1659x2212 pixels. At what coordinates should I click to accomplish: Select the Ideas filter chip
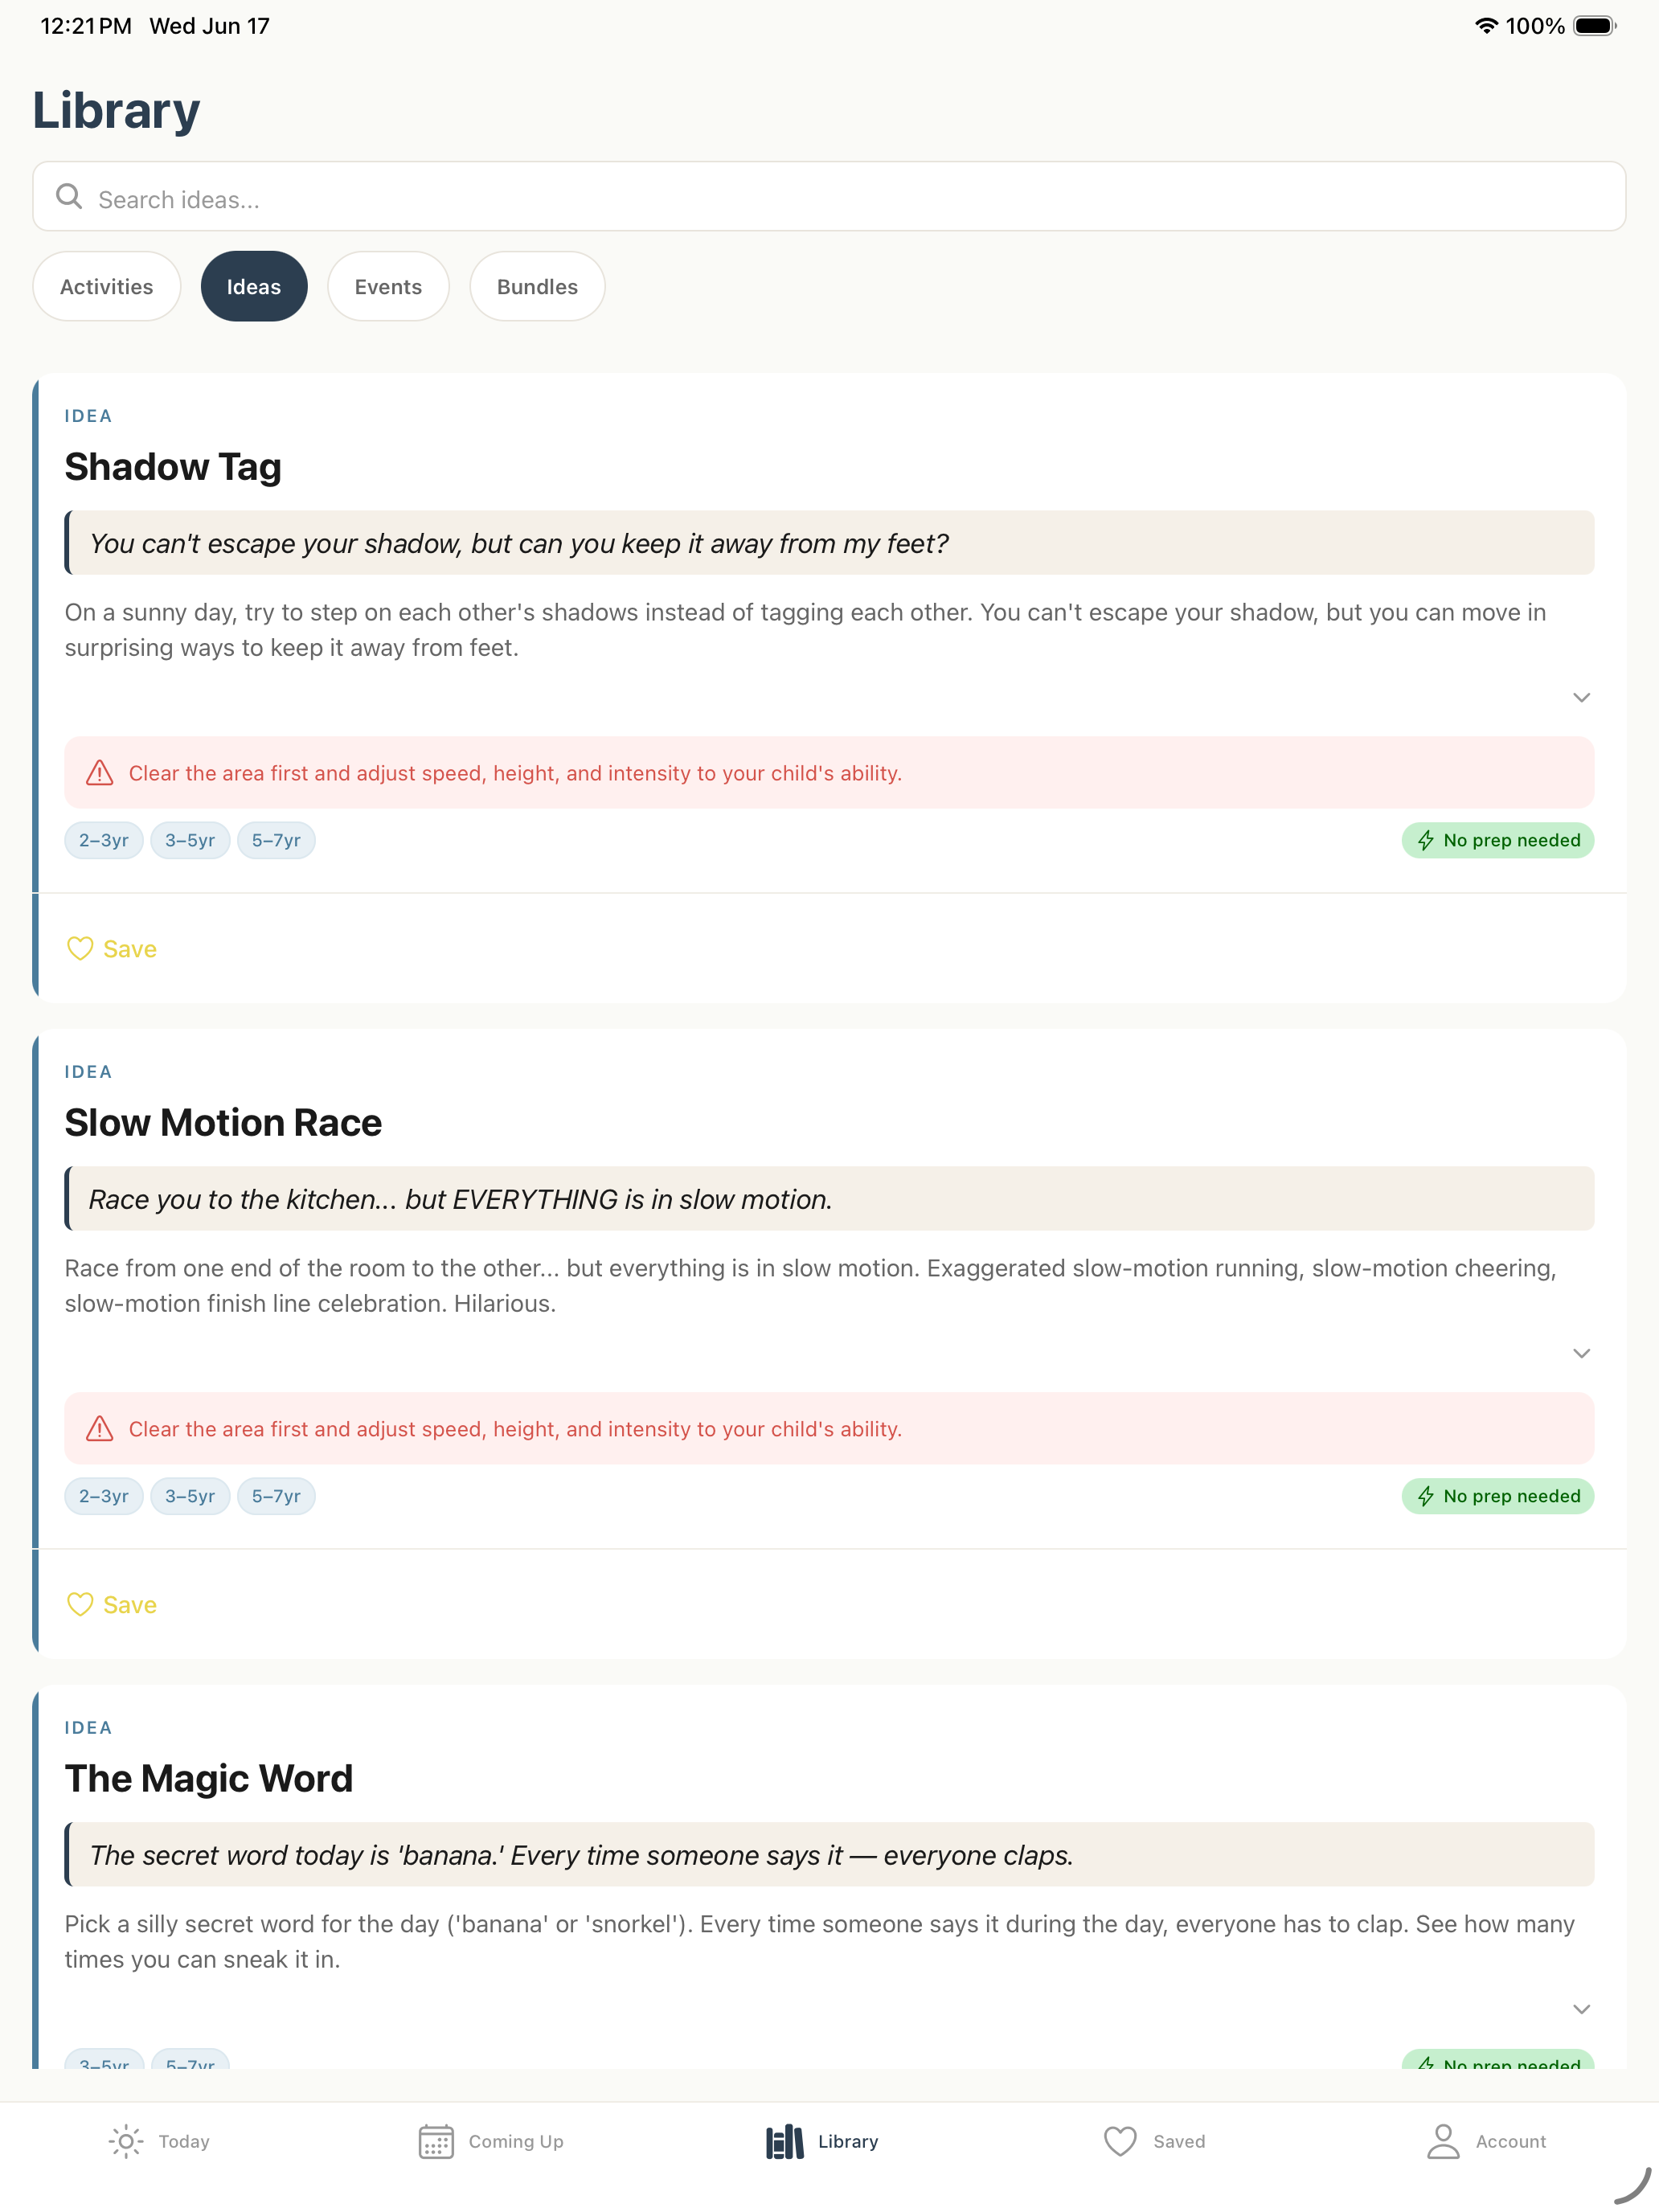coord(254,287)
